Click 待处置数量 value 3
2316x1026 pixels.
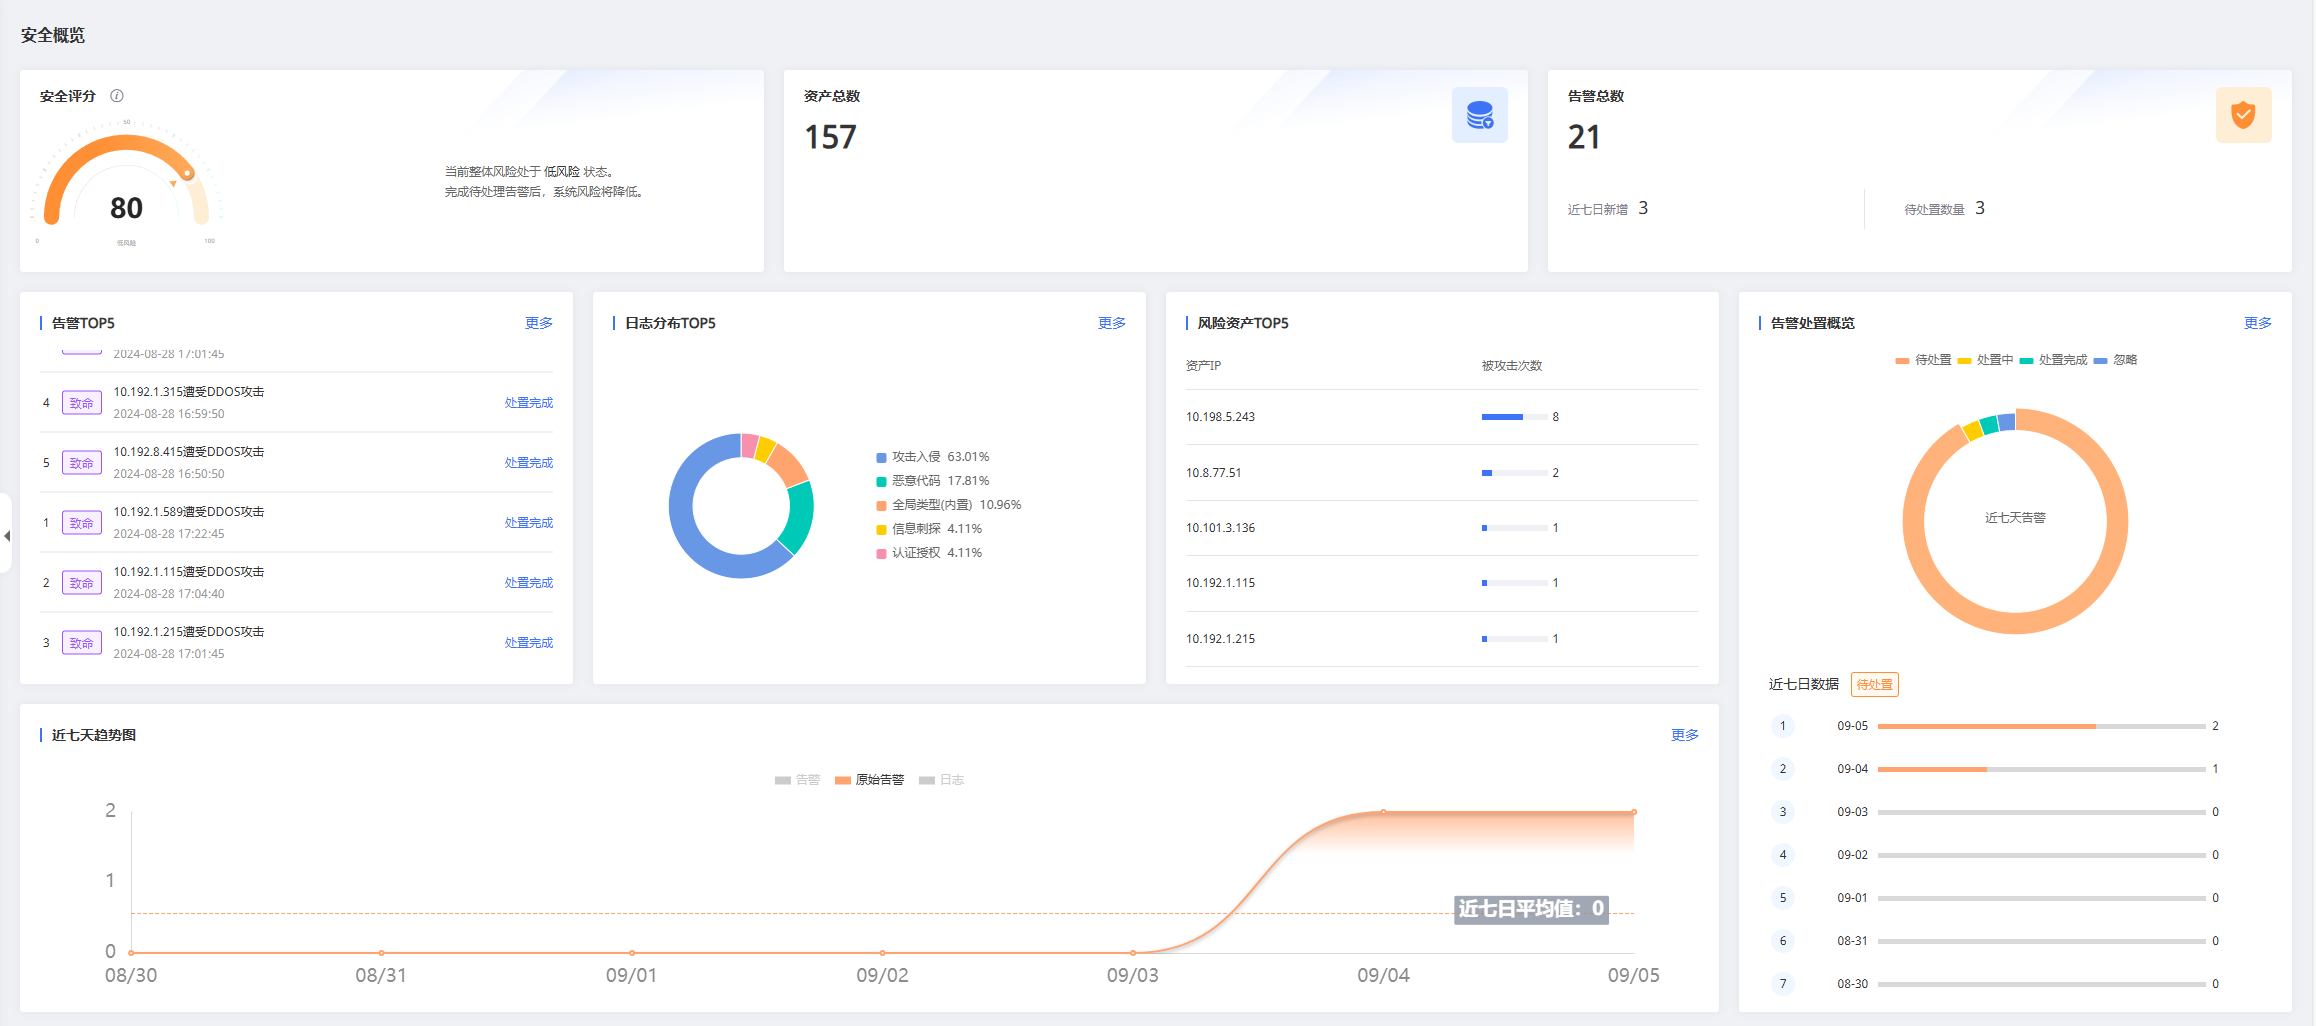(x=1980, y=208)
